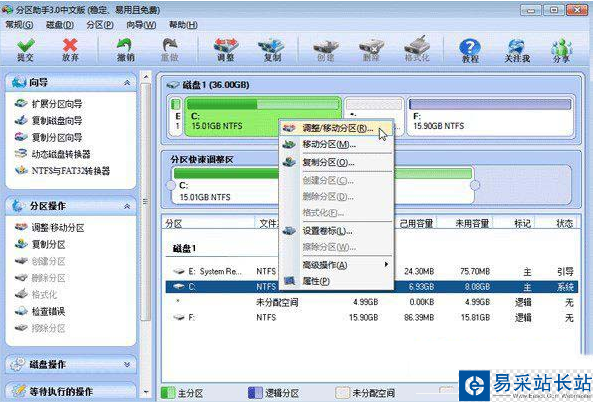Choose 删除分区(D) in context menu

337,197
